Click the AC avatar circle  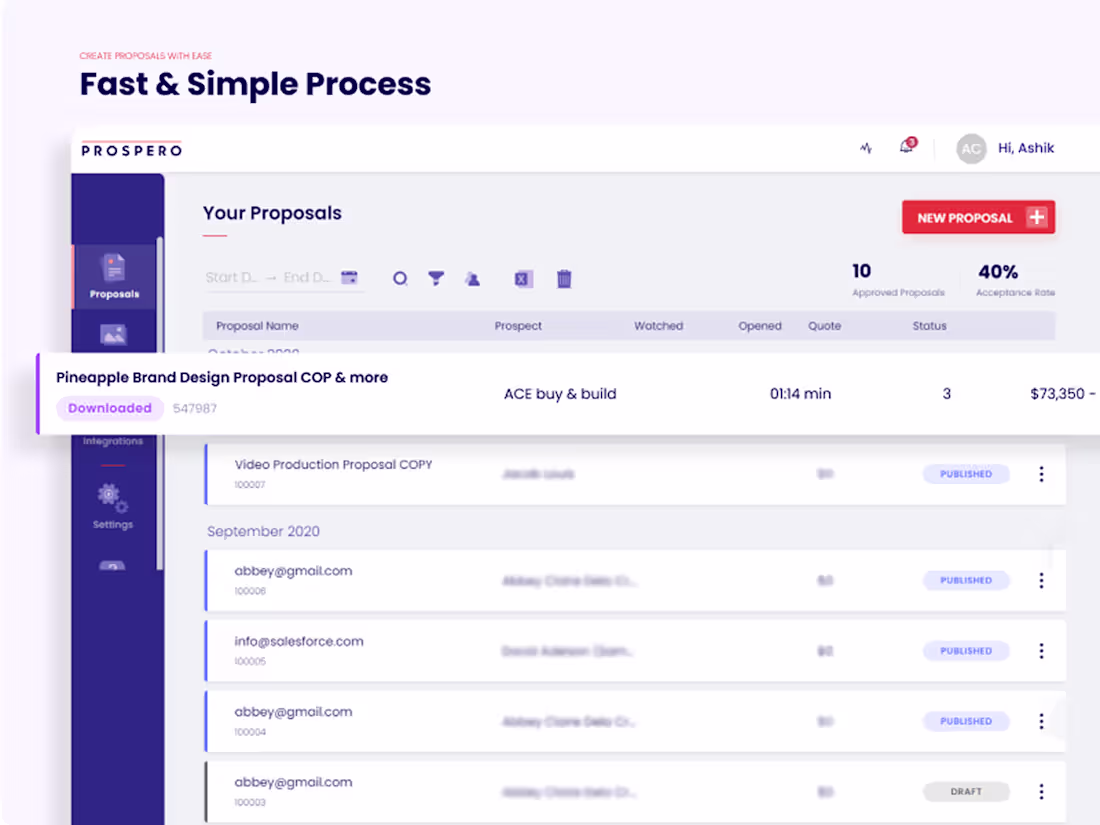(x=971, y=148)
